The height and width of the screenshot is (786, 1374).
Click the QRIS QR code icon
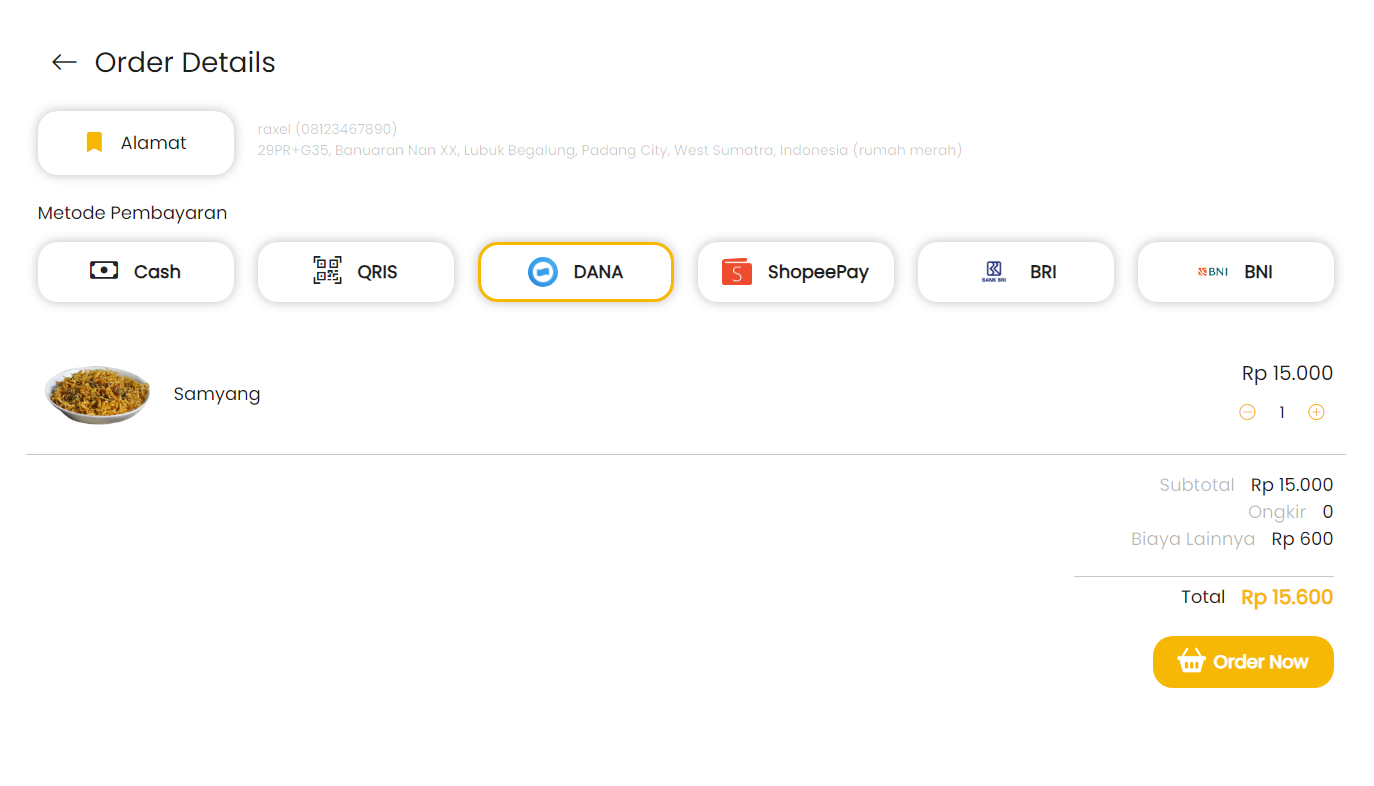tap(327, 271)
